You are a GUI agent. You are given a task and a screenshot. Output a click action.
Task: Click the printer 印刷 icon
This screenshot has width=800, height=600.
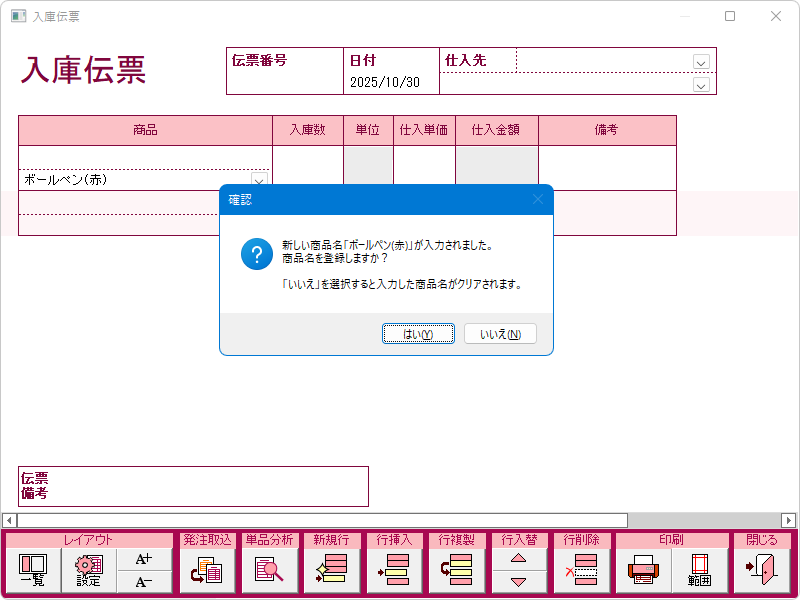(643, 571)
